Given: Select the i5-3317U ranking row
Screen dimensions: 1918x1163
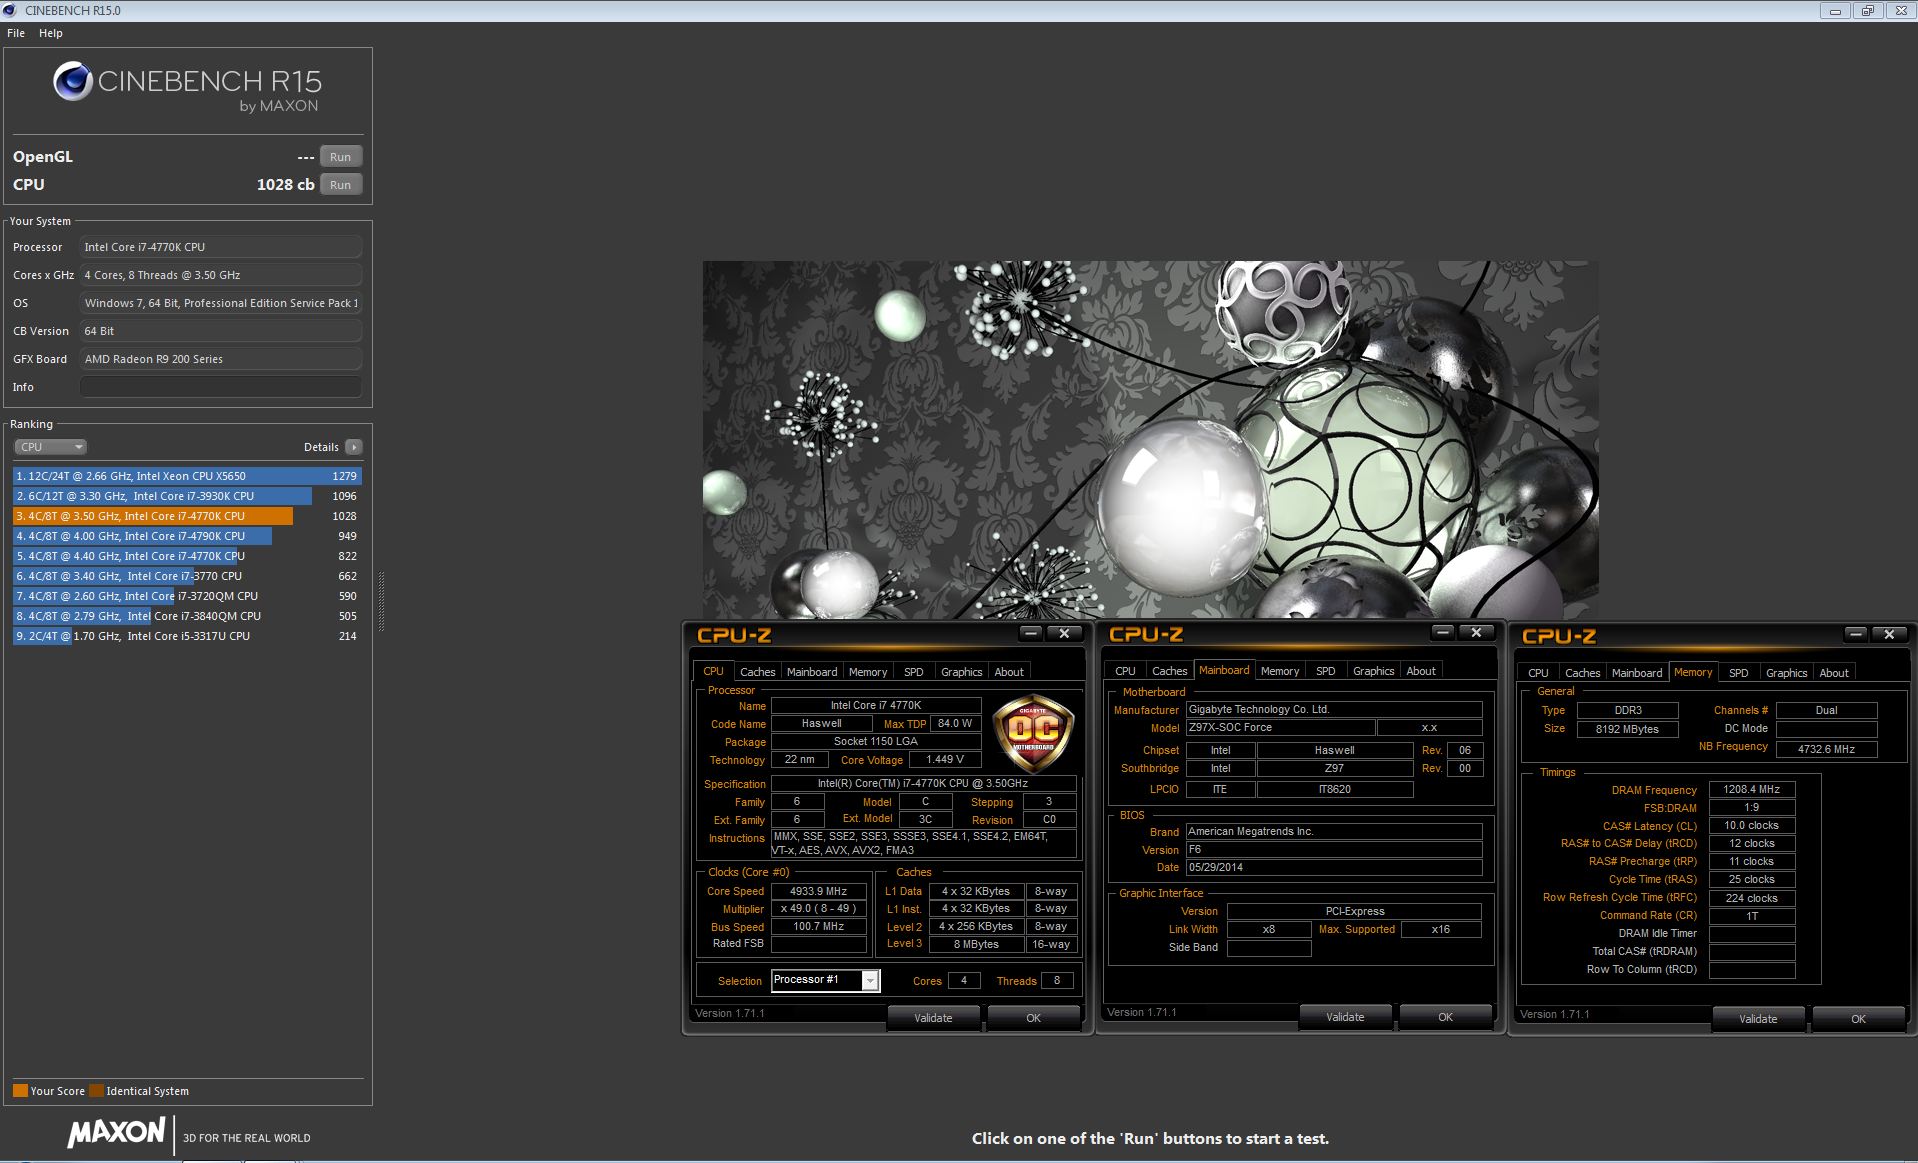Looking at the screenshot, I should tap(187, 636).
